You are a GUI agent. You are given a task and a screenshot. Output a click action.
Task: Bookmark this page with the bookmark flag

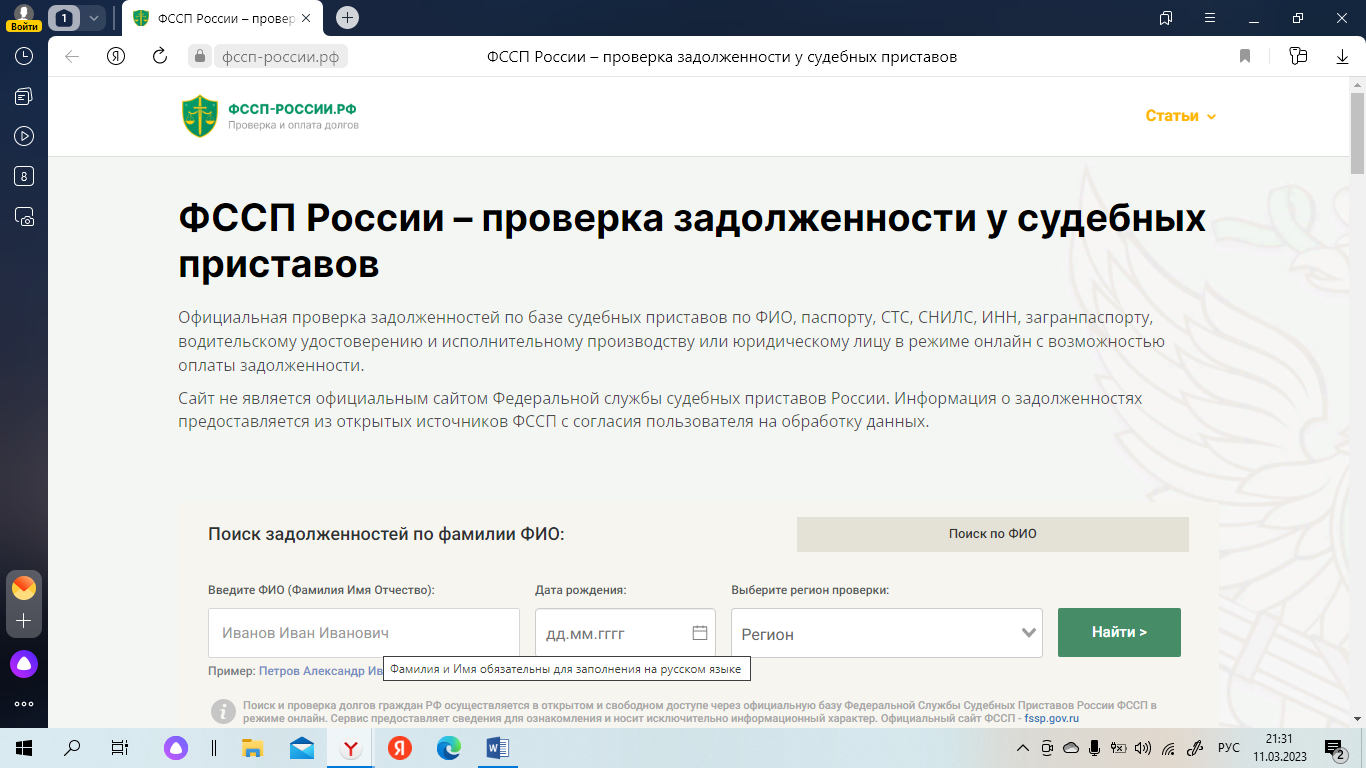point(1245,57)
